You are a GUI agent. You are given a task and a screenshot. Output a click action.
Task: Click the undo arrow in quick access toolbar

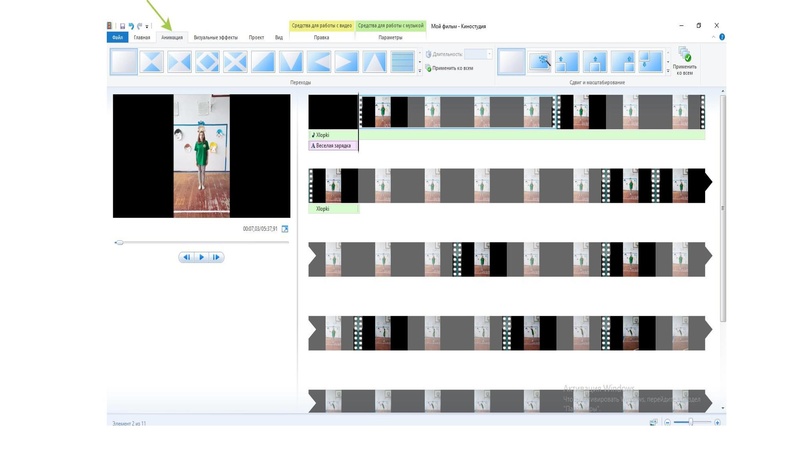(x=131, y=26)
